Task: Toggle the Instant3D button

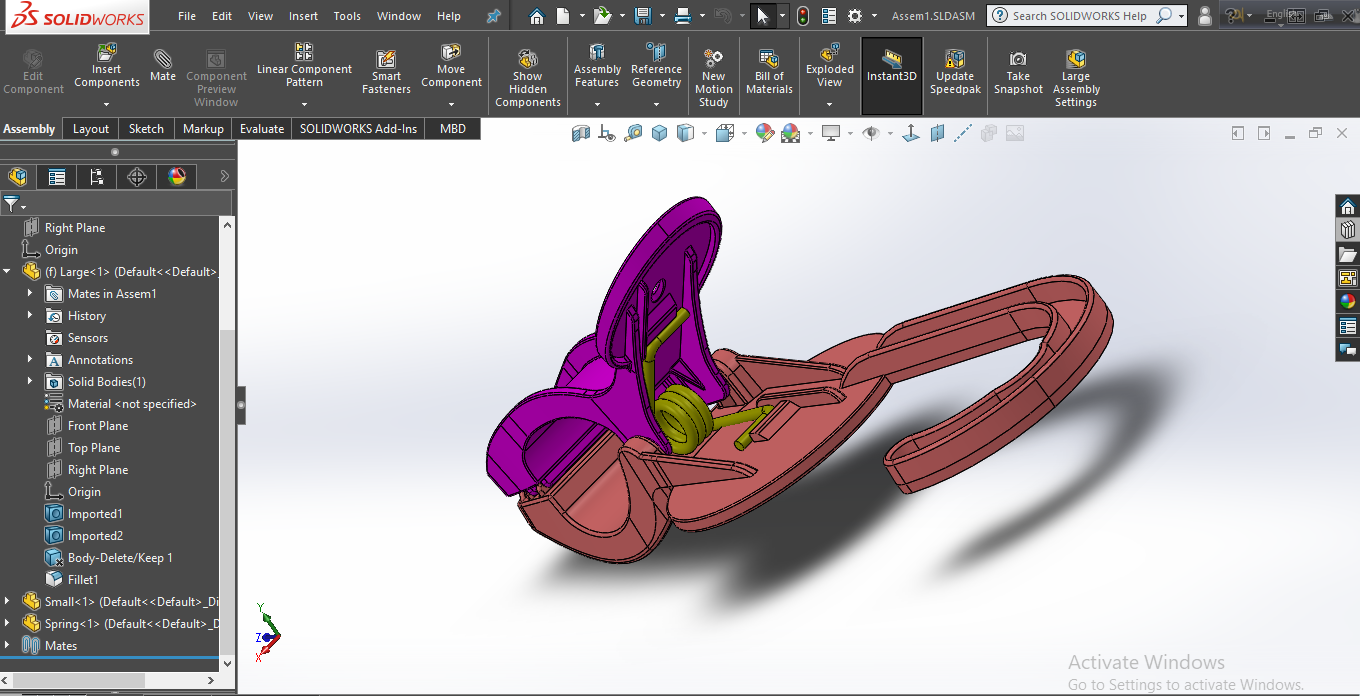Action: 892,64
